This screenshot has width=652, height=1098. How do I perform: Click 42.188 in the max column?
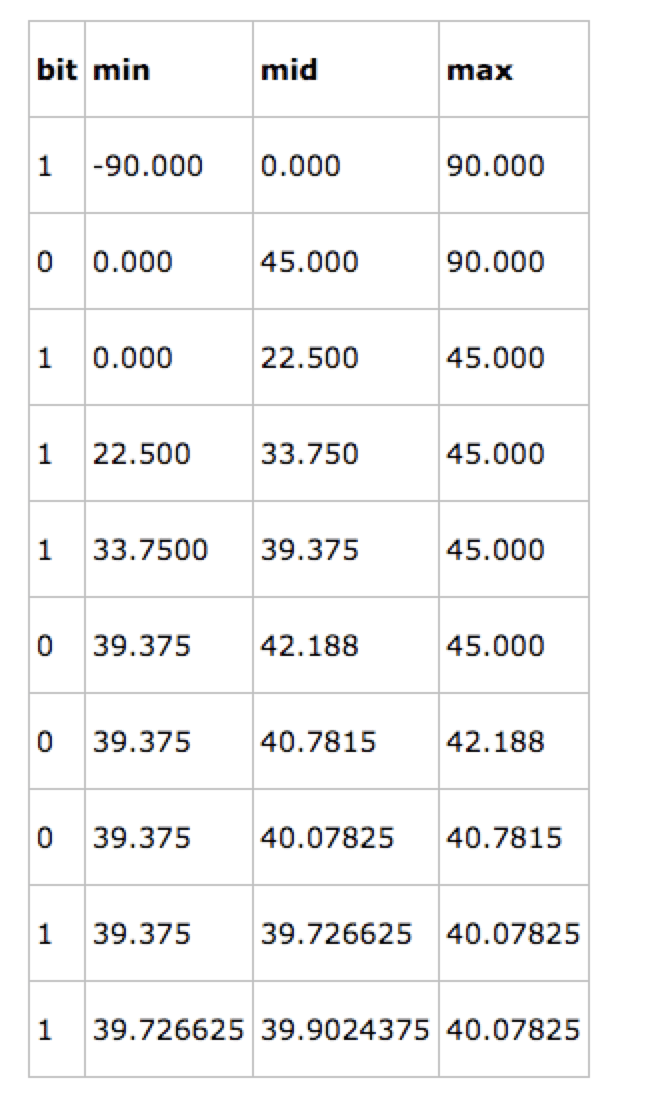click(495, 742)
